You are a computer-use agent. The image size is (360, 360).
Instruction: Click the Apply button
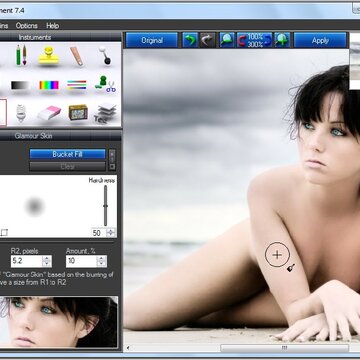pos(320,40)
